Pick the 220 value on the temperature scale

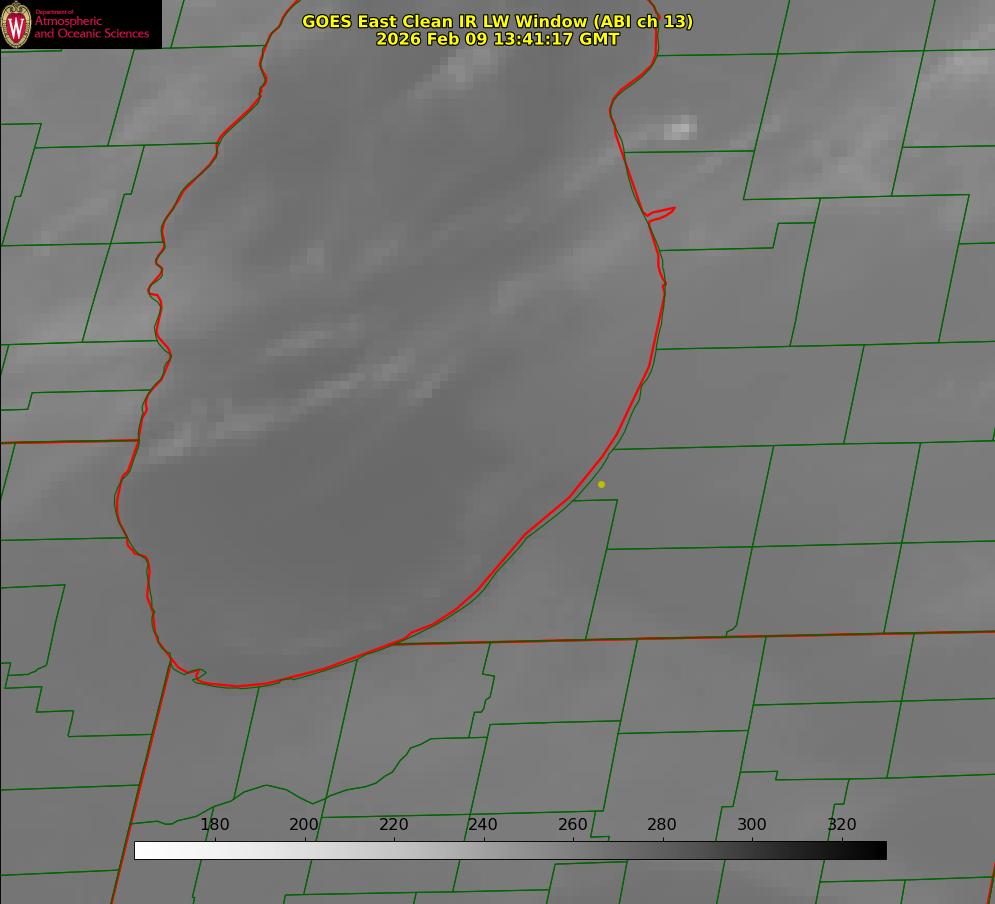tap(394, 825)
